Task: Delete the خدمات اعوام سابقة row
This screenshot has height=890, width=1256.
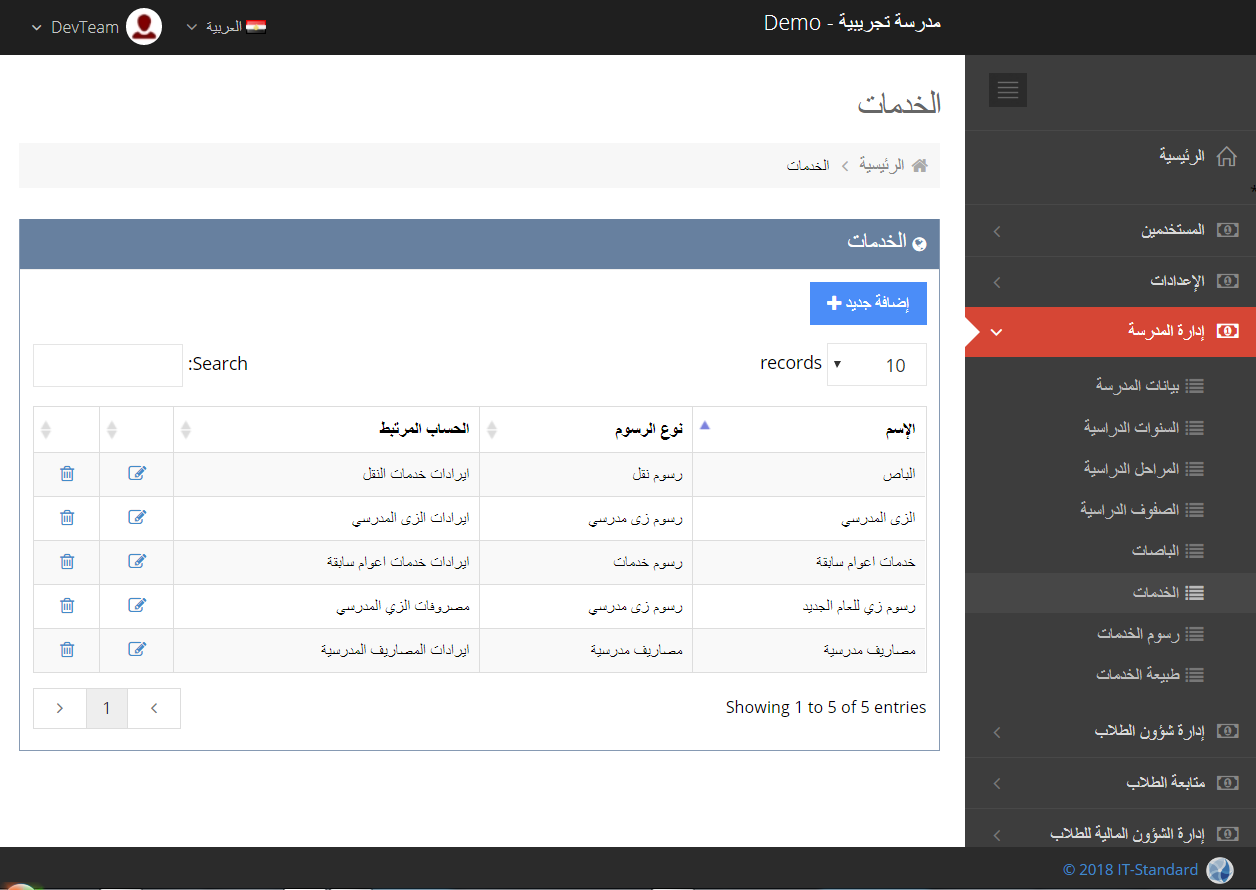Action: (67, 561)
